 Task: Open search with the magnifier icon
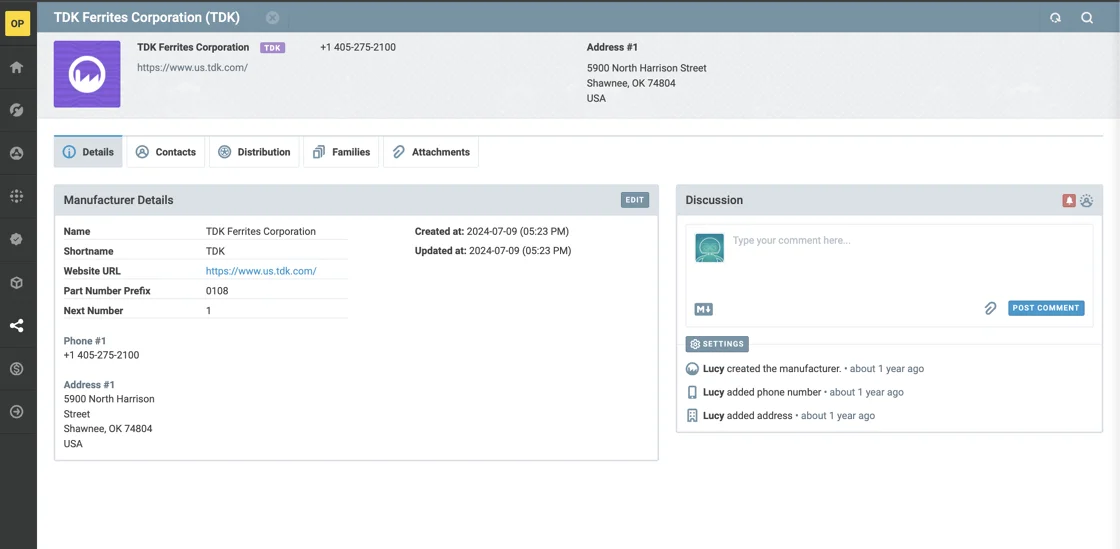[1087, 18]
